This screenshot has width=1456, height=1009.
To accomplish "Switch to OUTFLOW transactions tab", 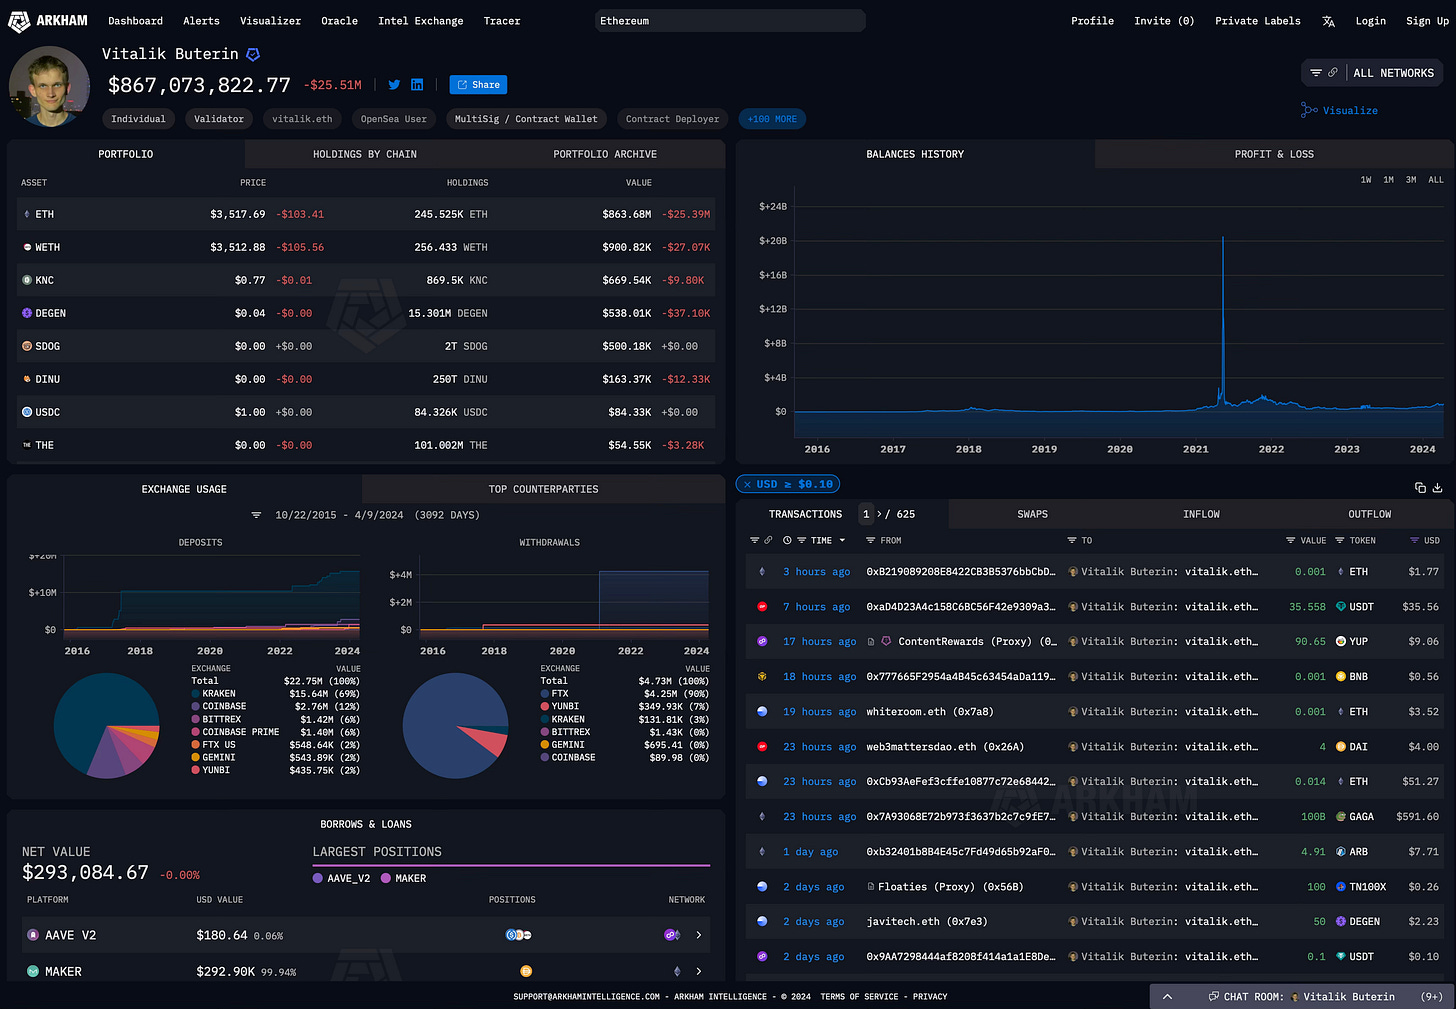I will [x=1369, y=514].
